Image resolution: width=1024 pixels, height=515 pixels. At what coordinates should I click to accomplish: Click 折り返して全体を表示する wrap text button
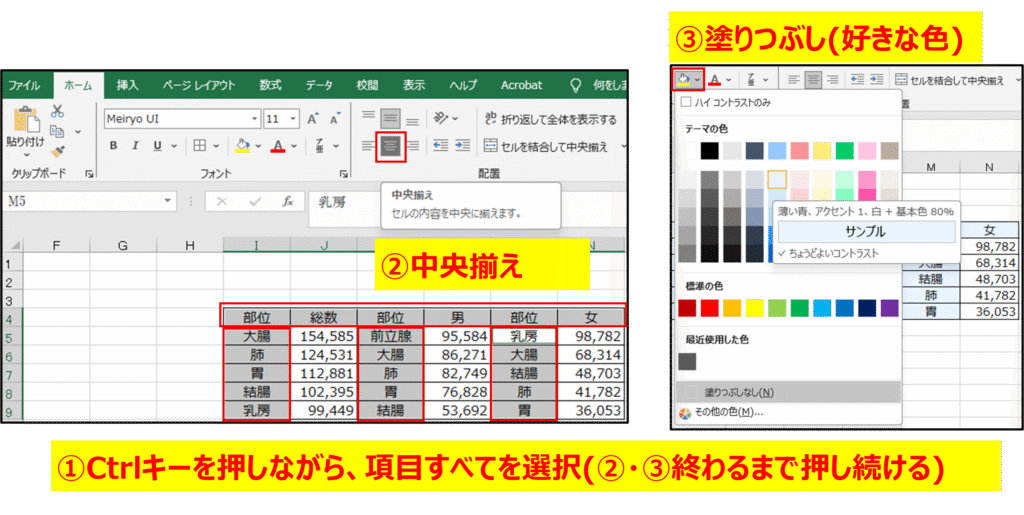[x=549, y=119]
